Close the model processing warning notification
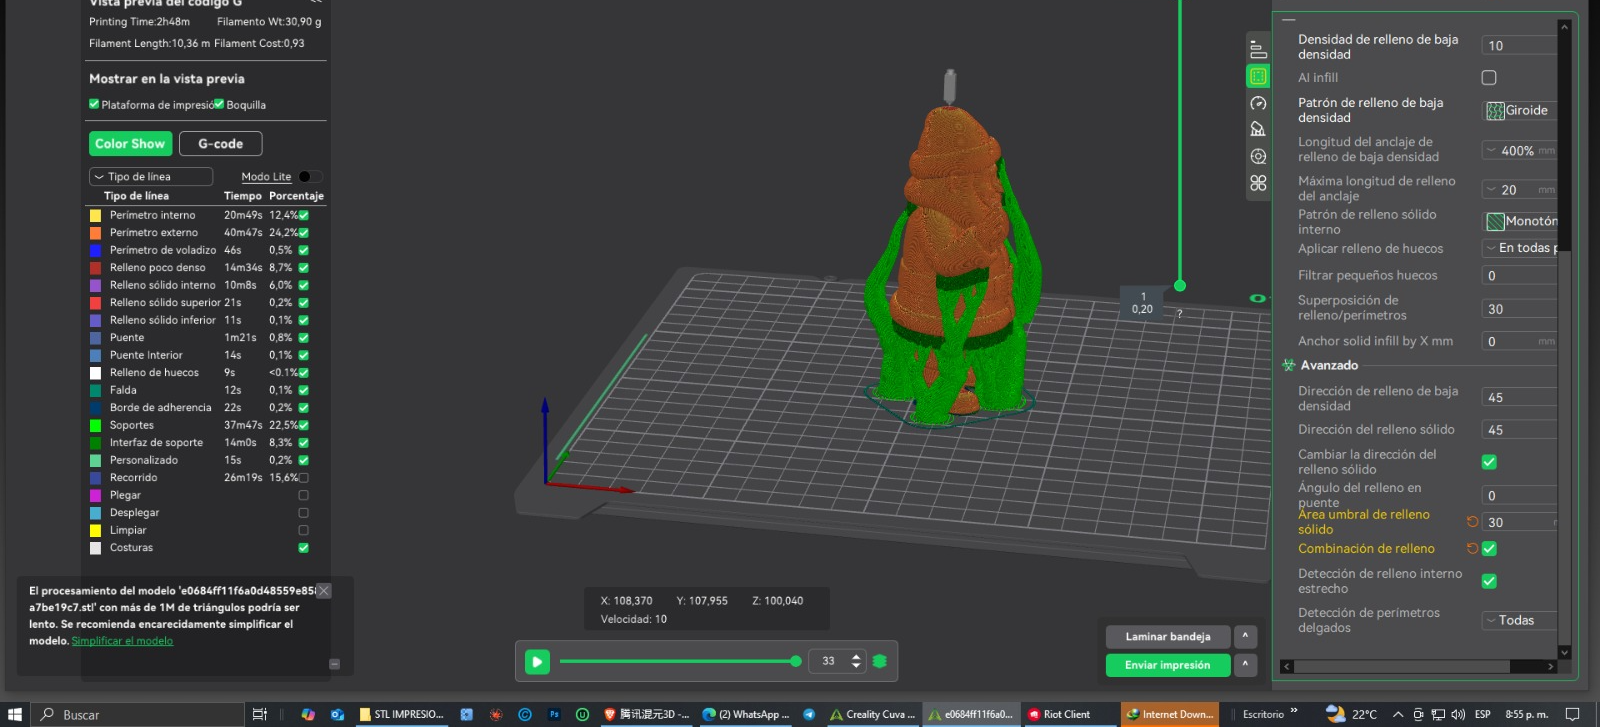 tap(324, 591)
